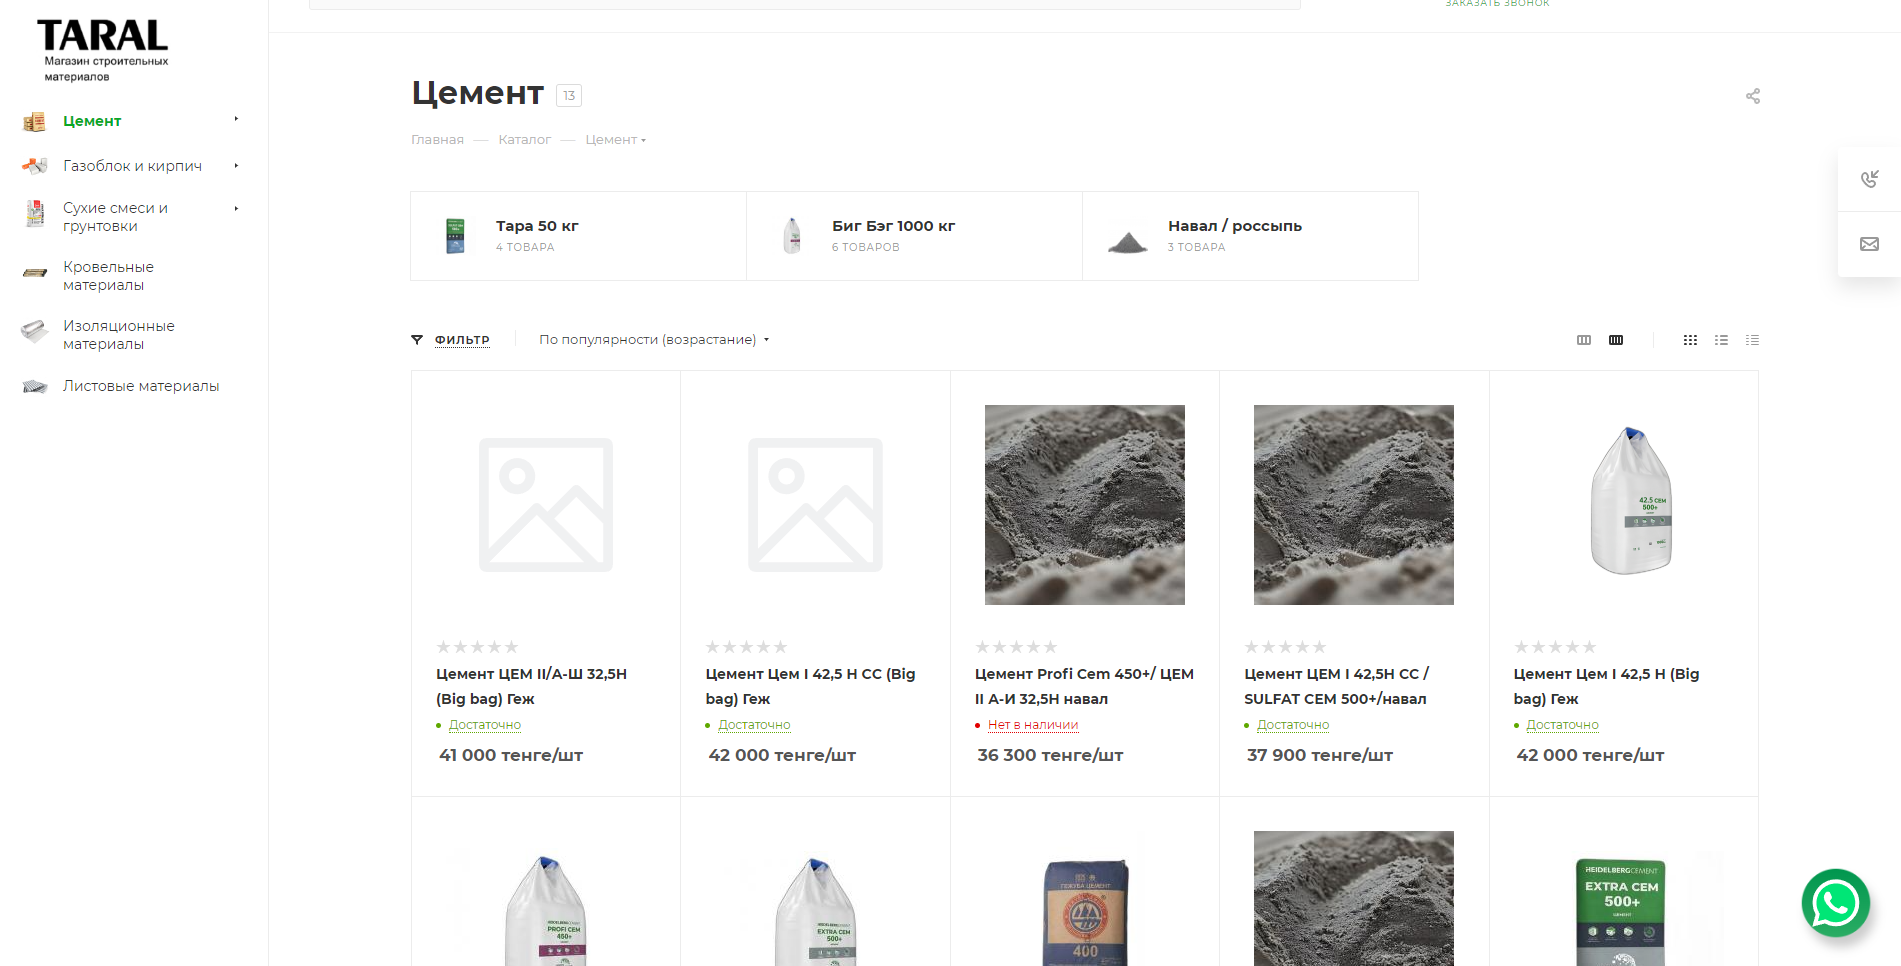
Task: Switch to three-column width layout icon
Action: tap(1584, 340)
